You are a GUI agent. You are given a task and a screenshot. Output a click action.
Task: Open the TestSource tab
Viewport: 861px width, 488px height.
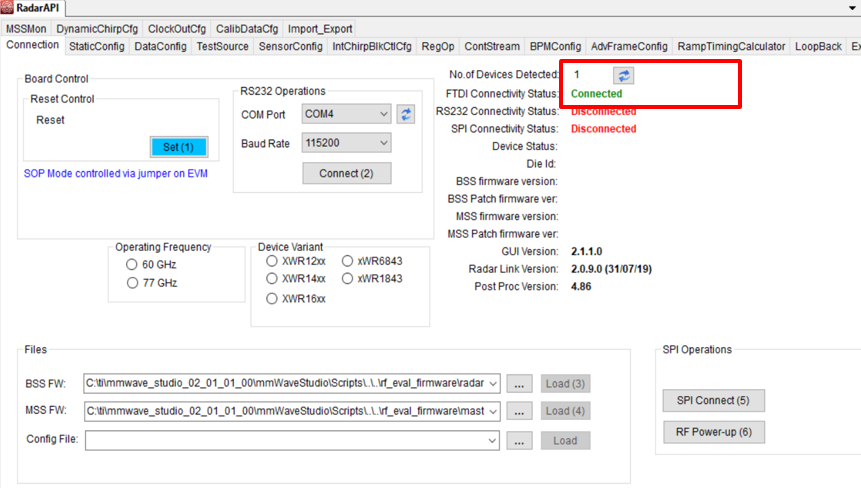pyautogui.click(x=222, y=47)
